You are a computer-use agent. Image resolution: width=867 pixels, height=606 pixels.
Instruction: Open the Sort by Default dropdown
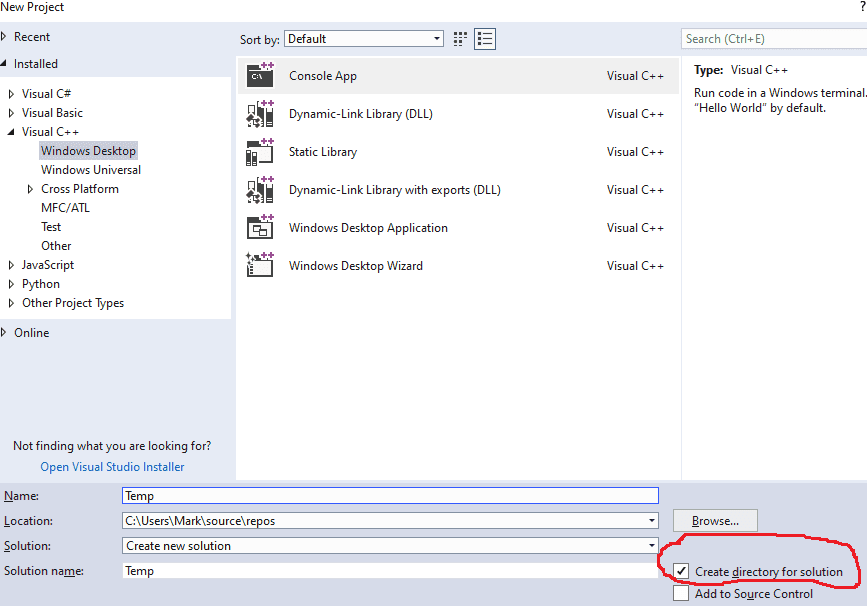364,39
